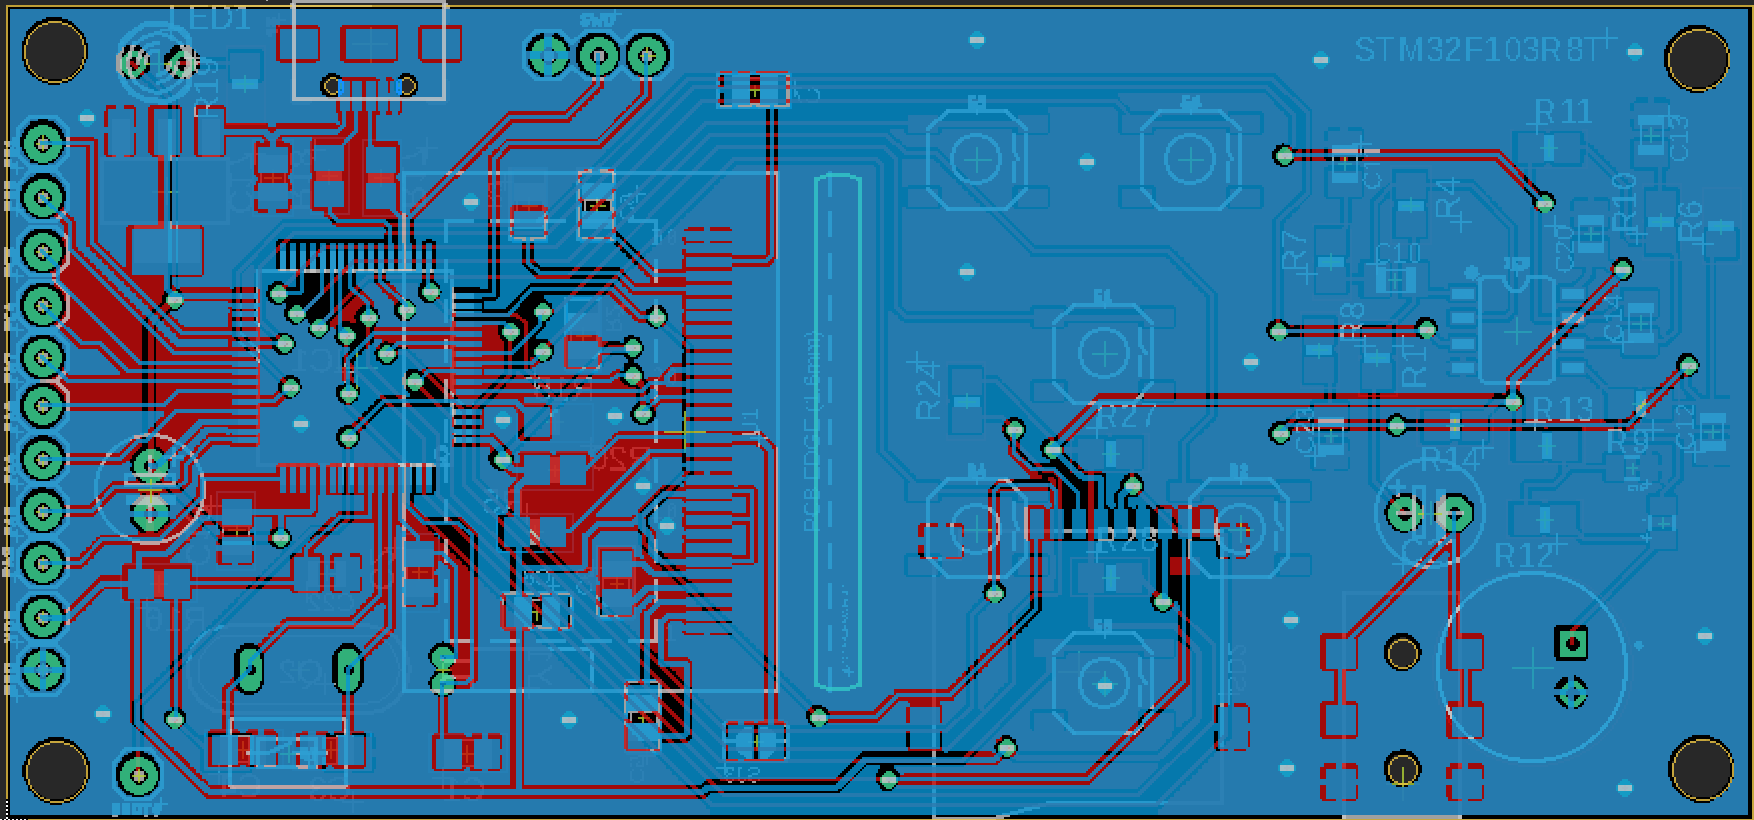This screenshot has width=1754, height=820.
Task: Click the R12 reference text
Action: coord(1525,555)
